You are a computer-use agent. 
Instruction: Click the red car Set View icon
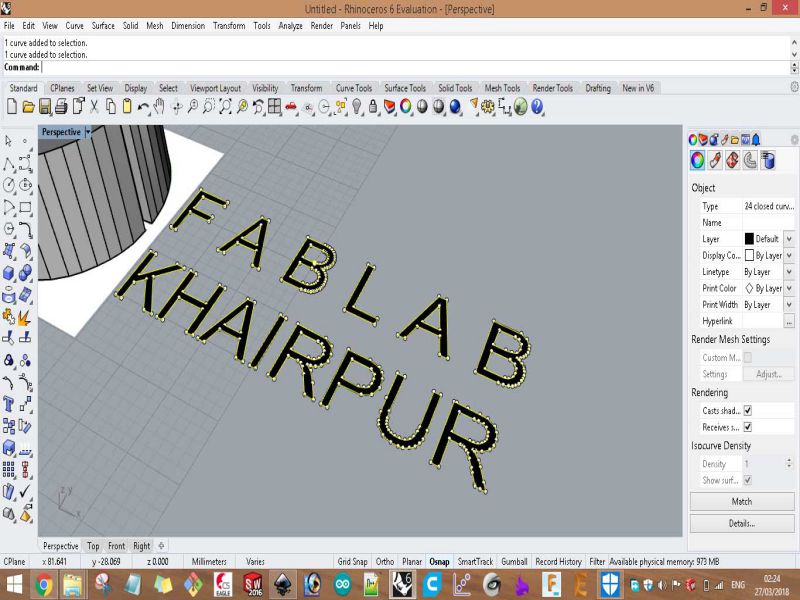click(x=291, y=107)
